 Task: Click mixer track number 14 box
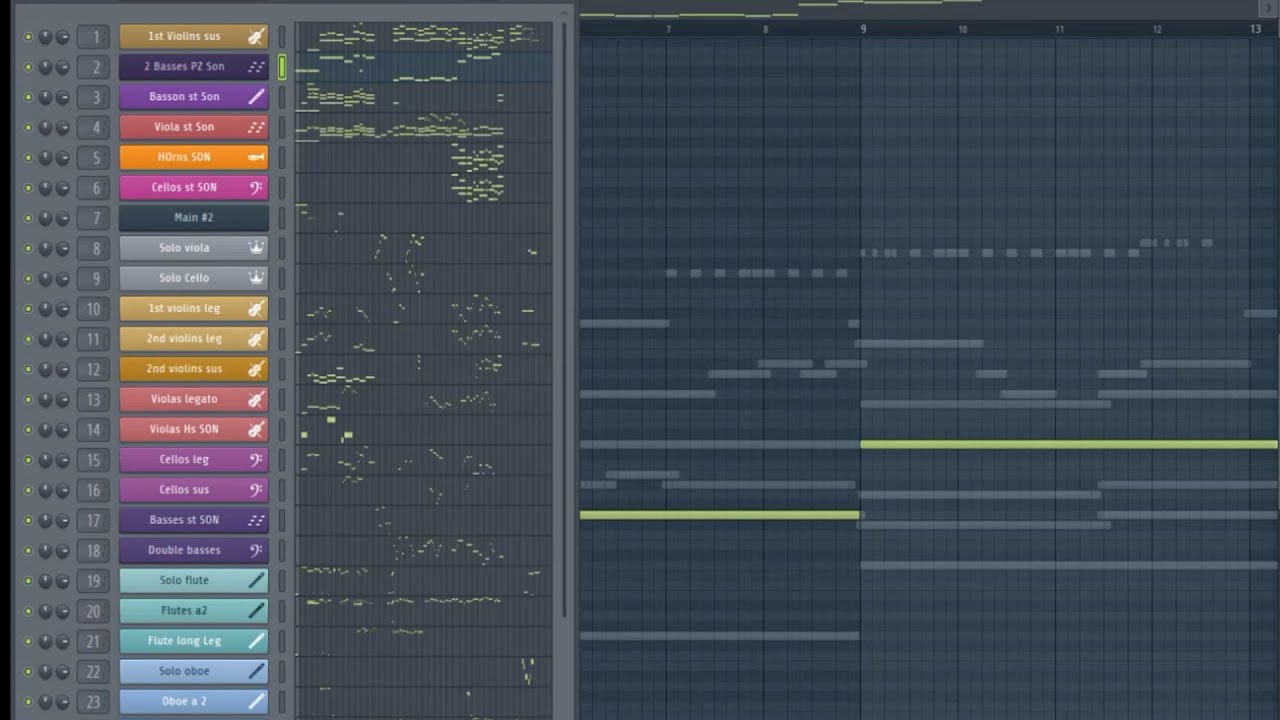tap(93, 429)
